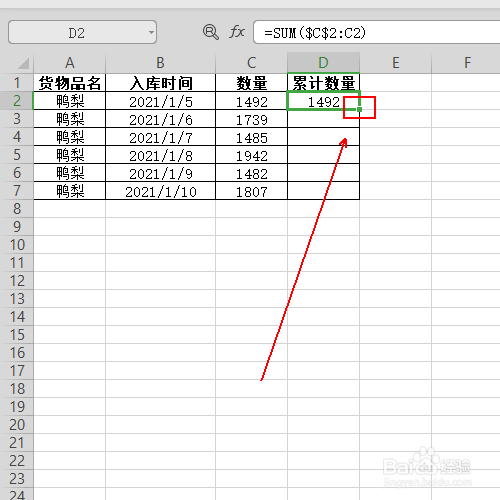Select the date cell 2021/1/5
500x500 pixels.
click(x=161, y=101)
